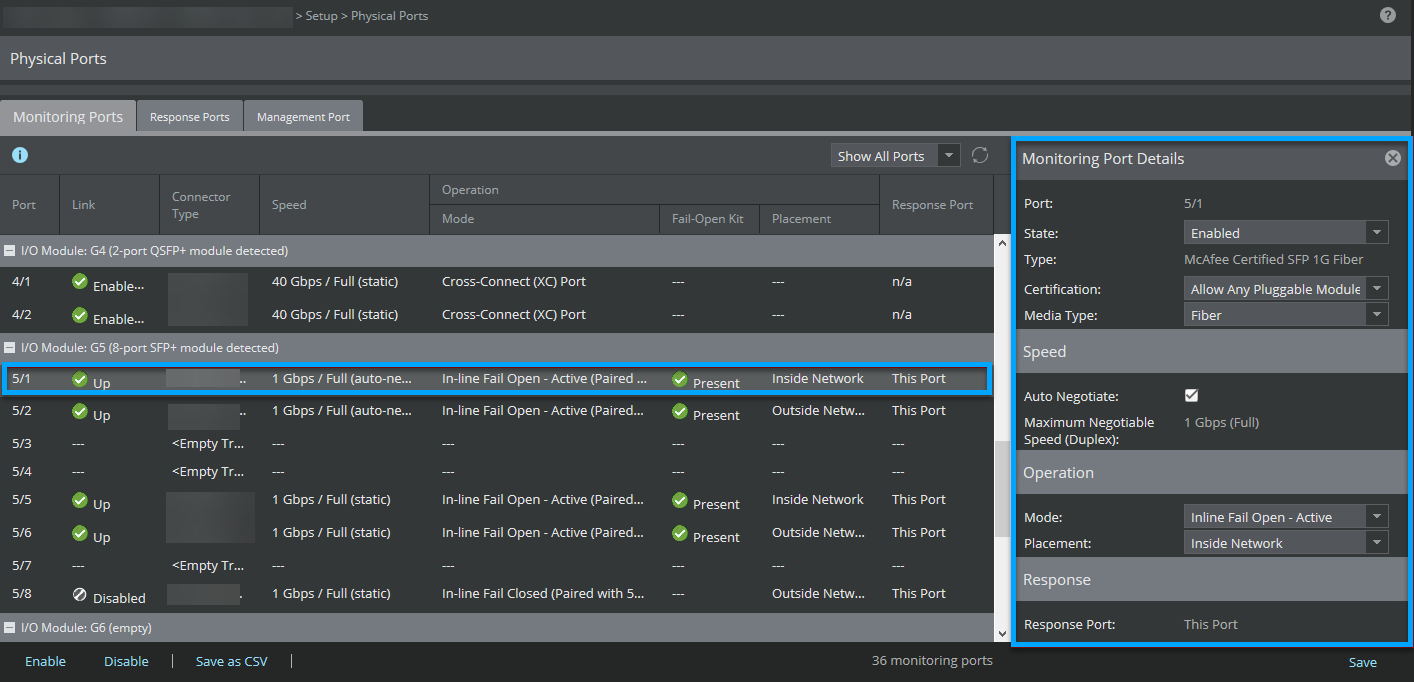Click the blue info icon
The height and width of the screenshot is (682, 1414).
(19, 155)
